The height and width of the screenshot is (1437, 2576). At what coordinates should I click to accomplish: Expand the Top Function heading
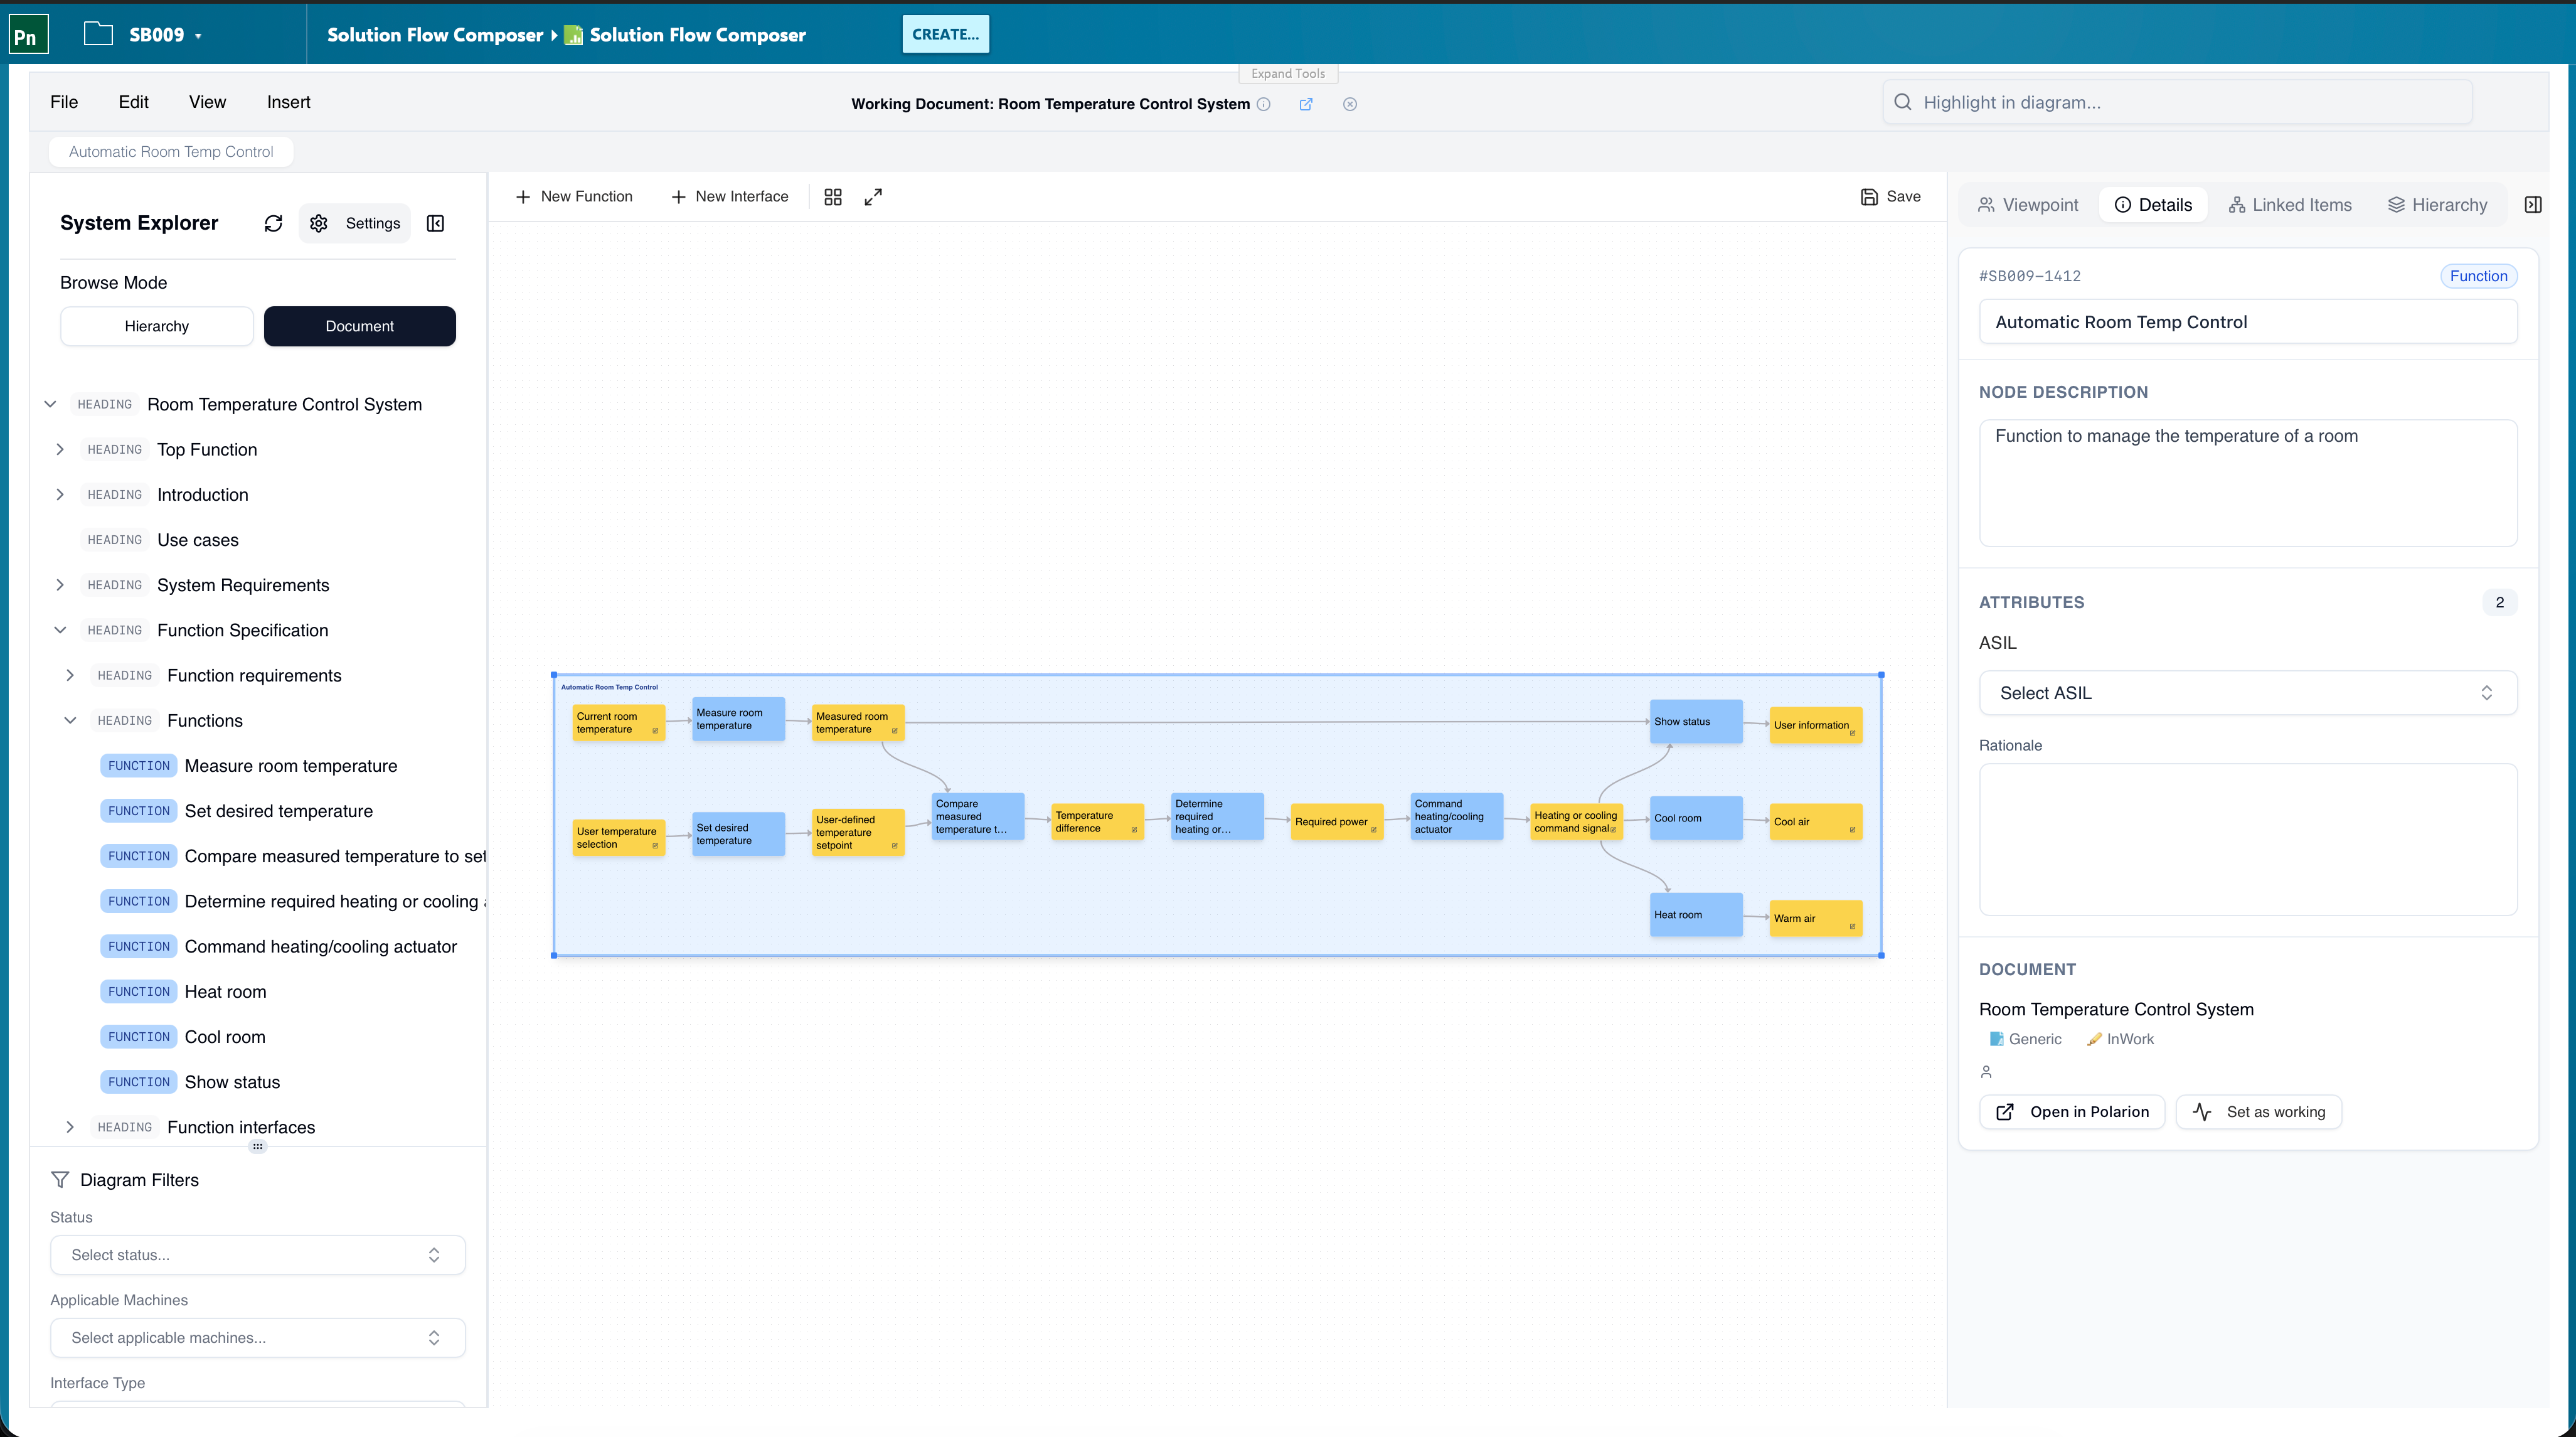60,449
